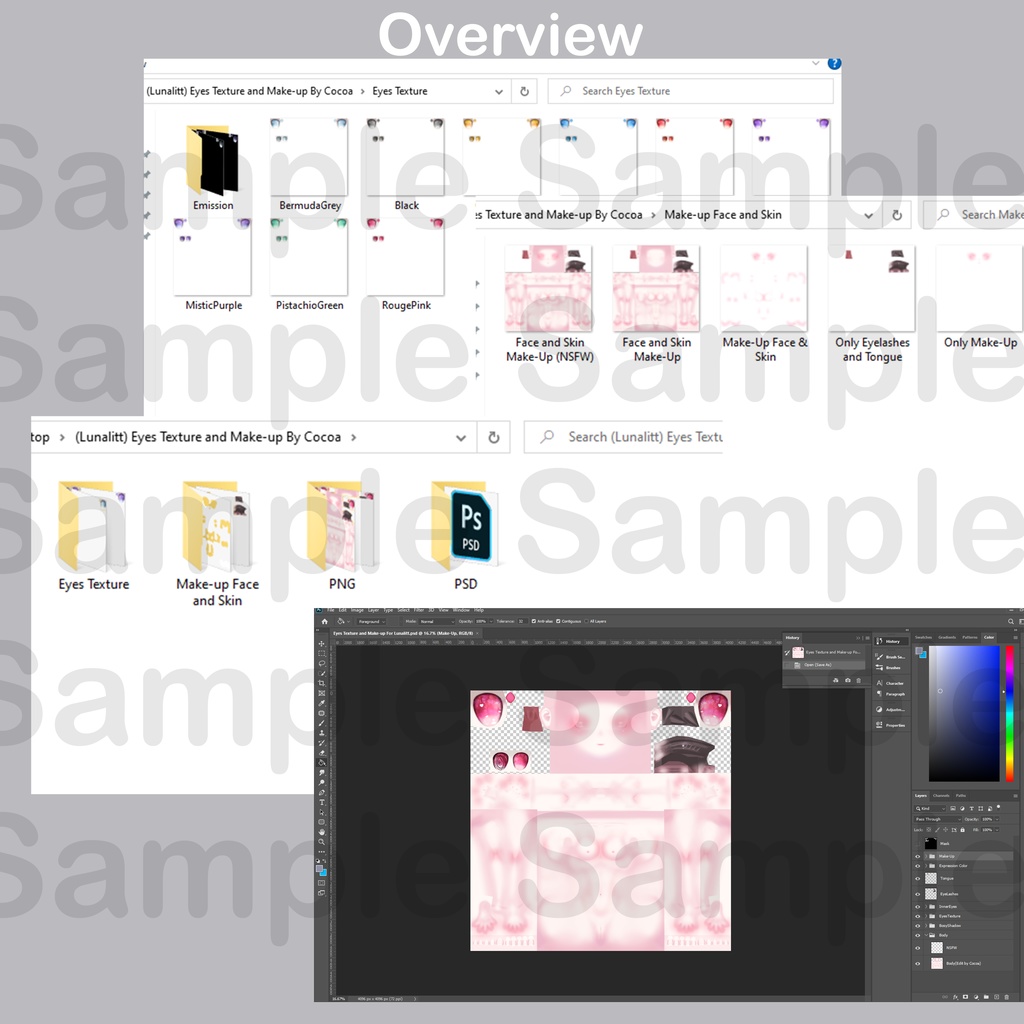Viewport: 1024px width, 1024px height.
Task: Click the delete state trash in History
Action: [859, 680]
